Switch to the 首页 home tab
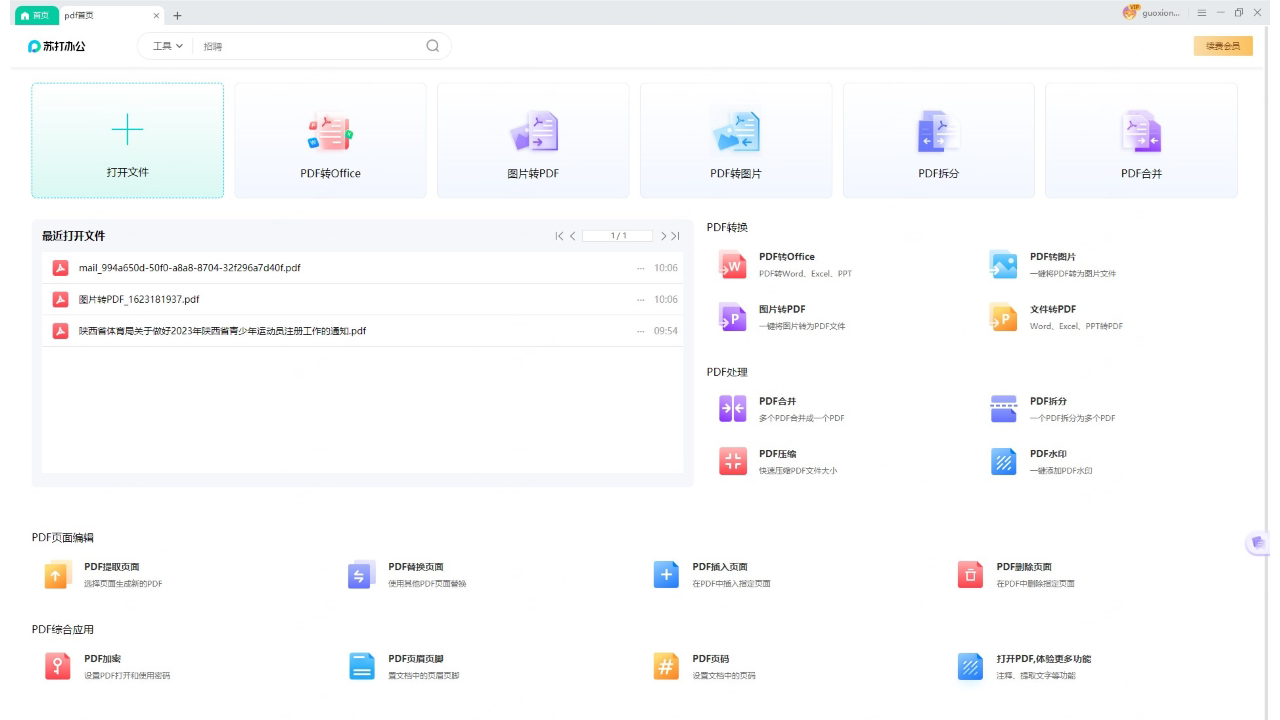1280x720 pixels. (35, 15)
